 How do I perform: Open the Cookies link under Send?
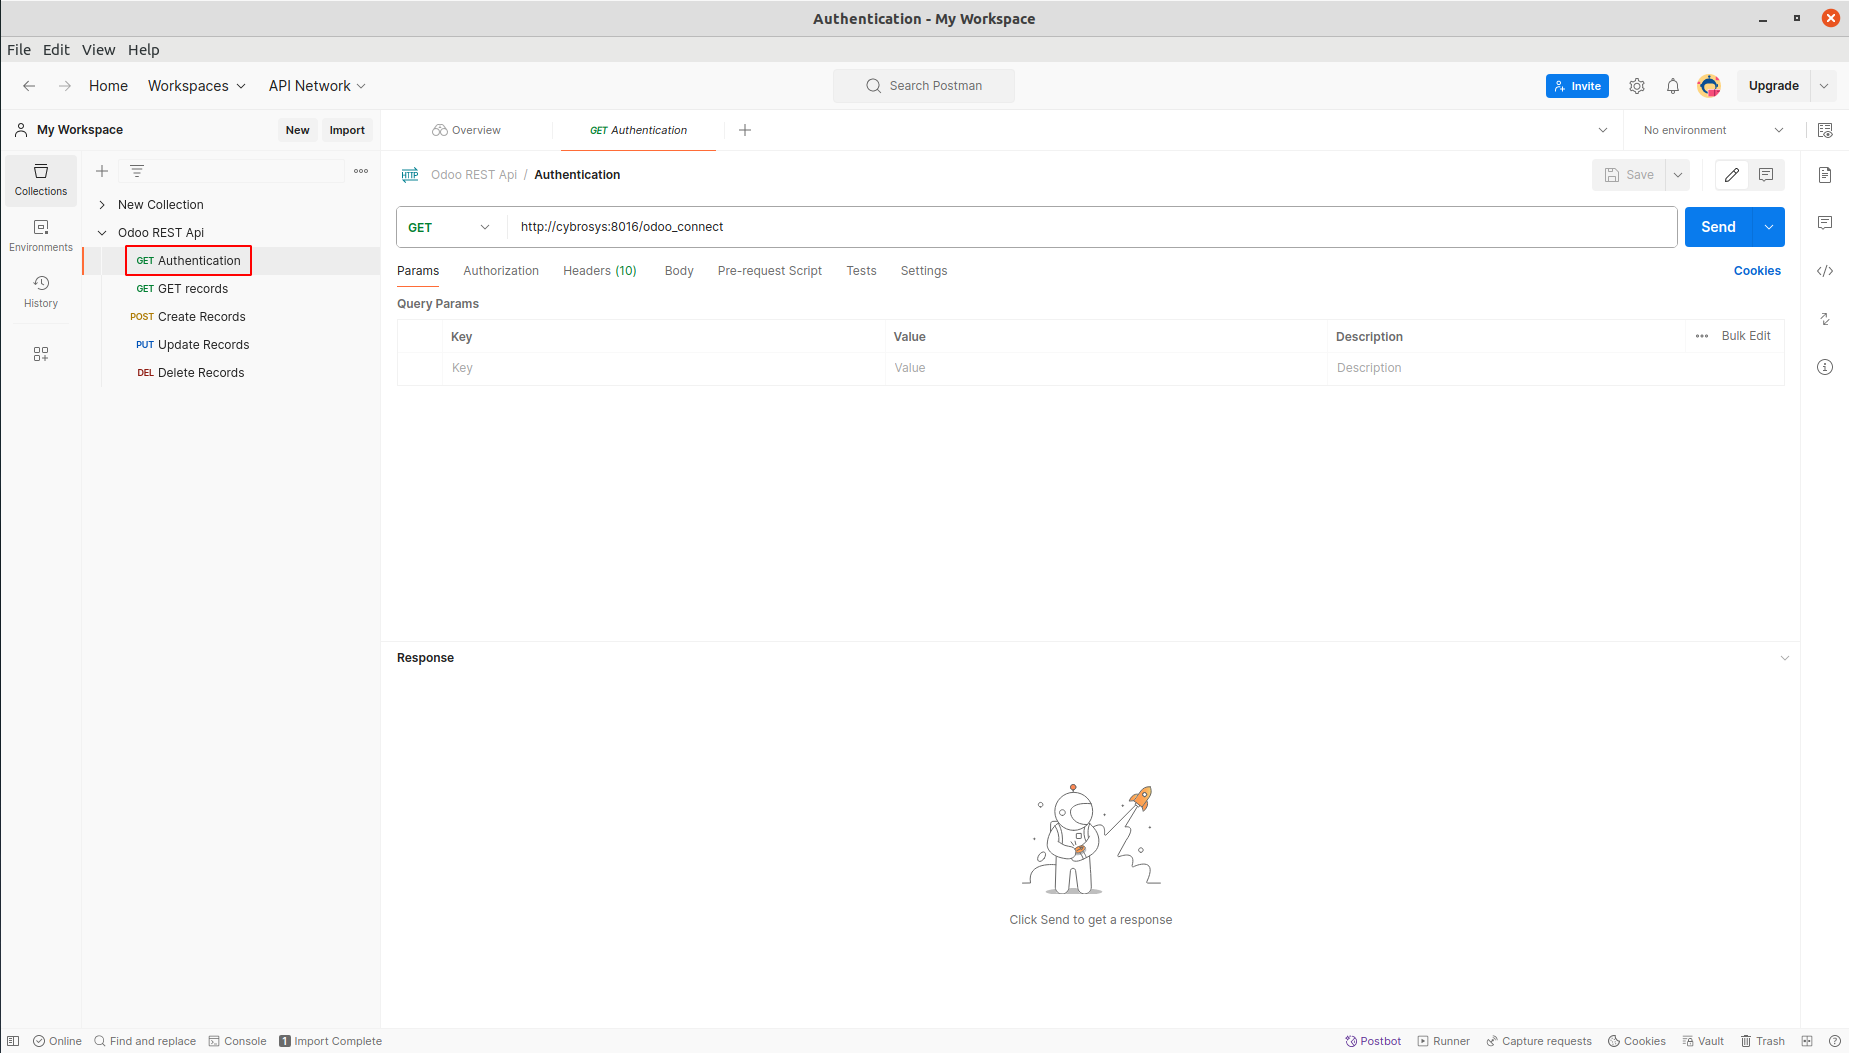(x=1757, y=271)
